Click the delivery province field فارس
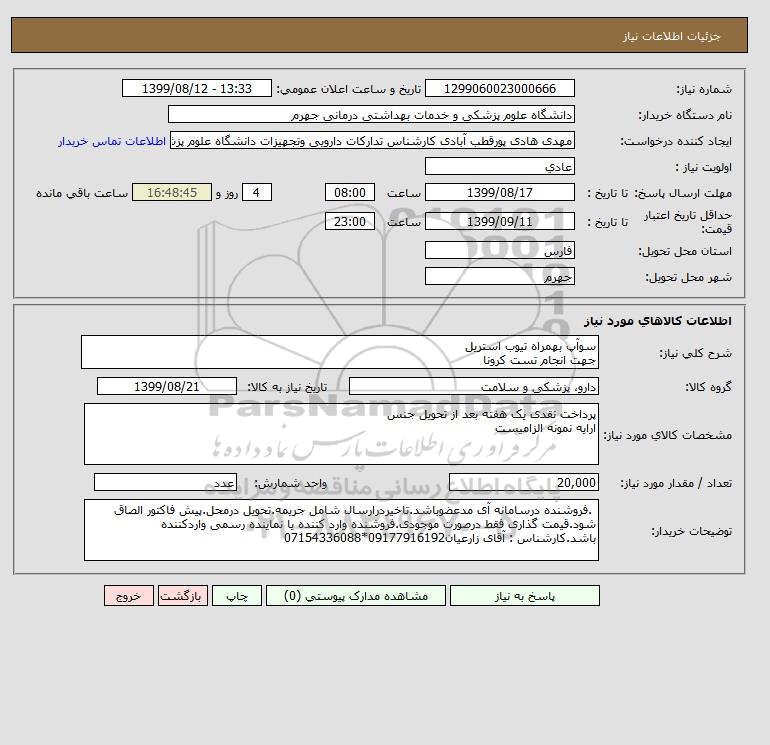 pyautogui.click(x=499, y=250)
